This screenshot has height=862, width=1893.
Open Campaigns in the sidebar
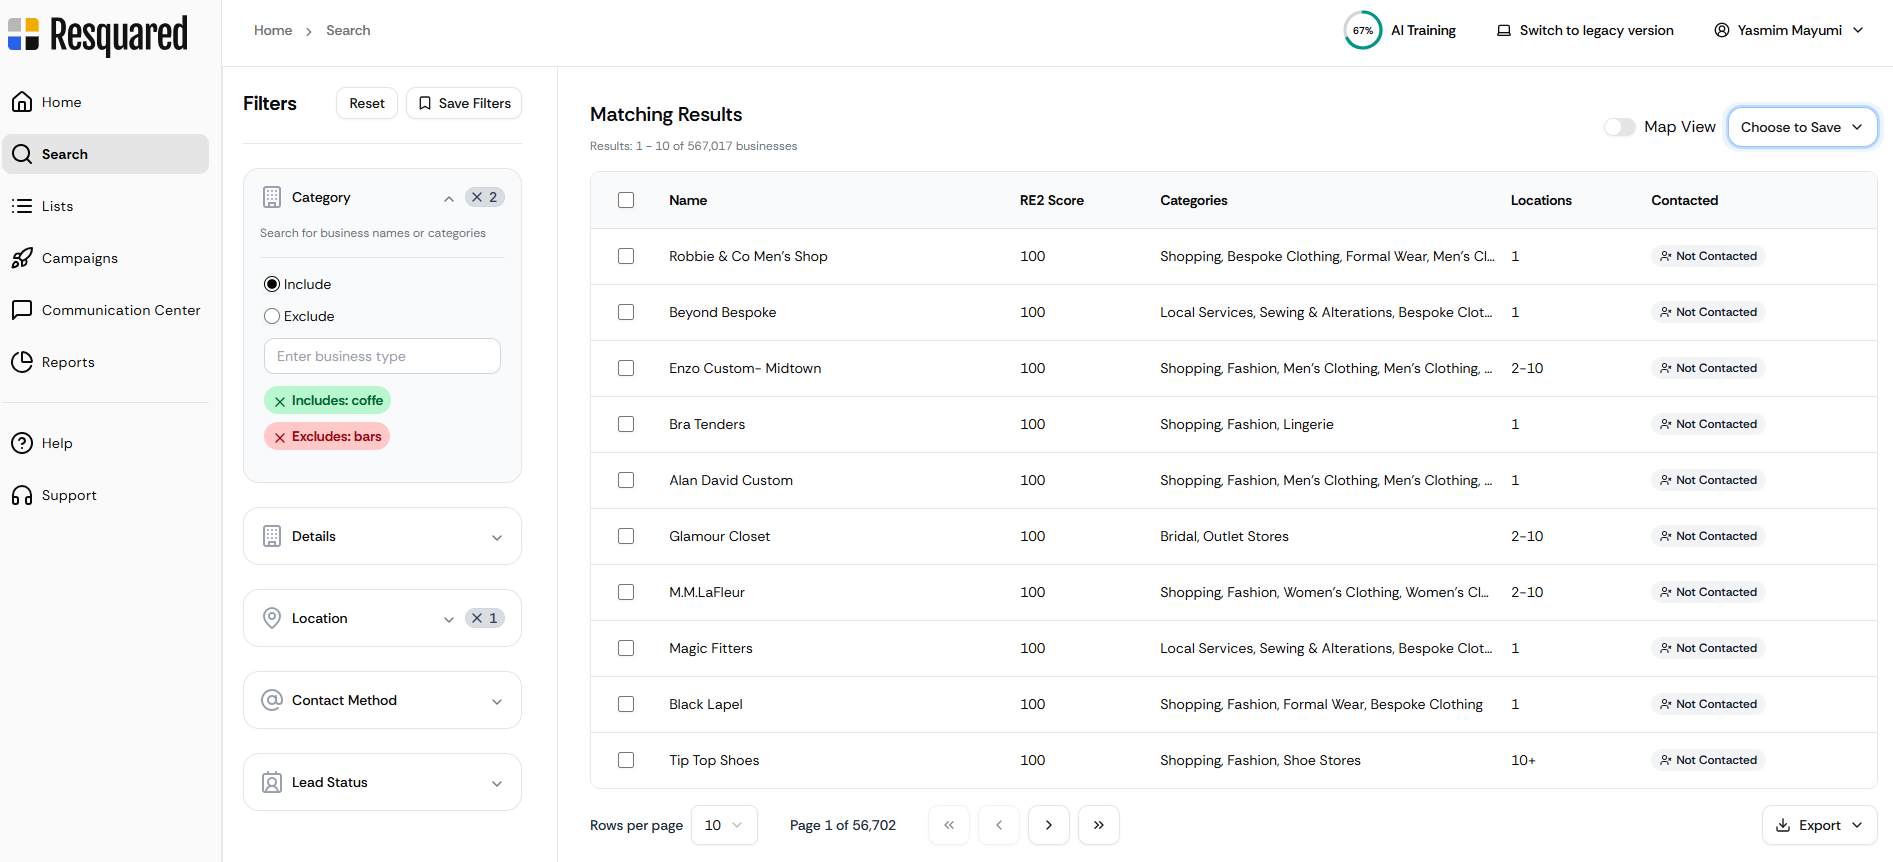point(79,258)
